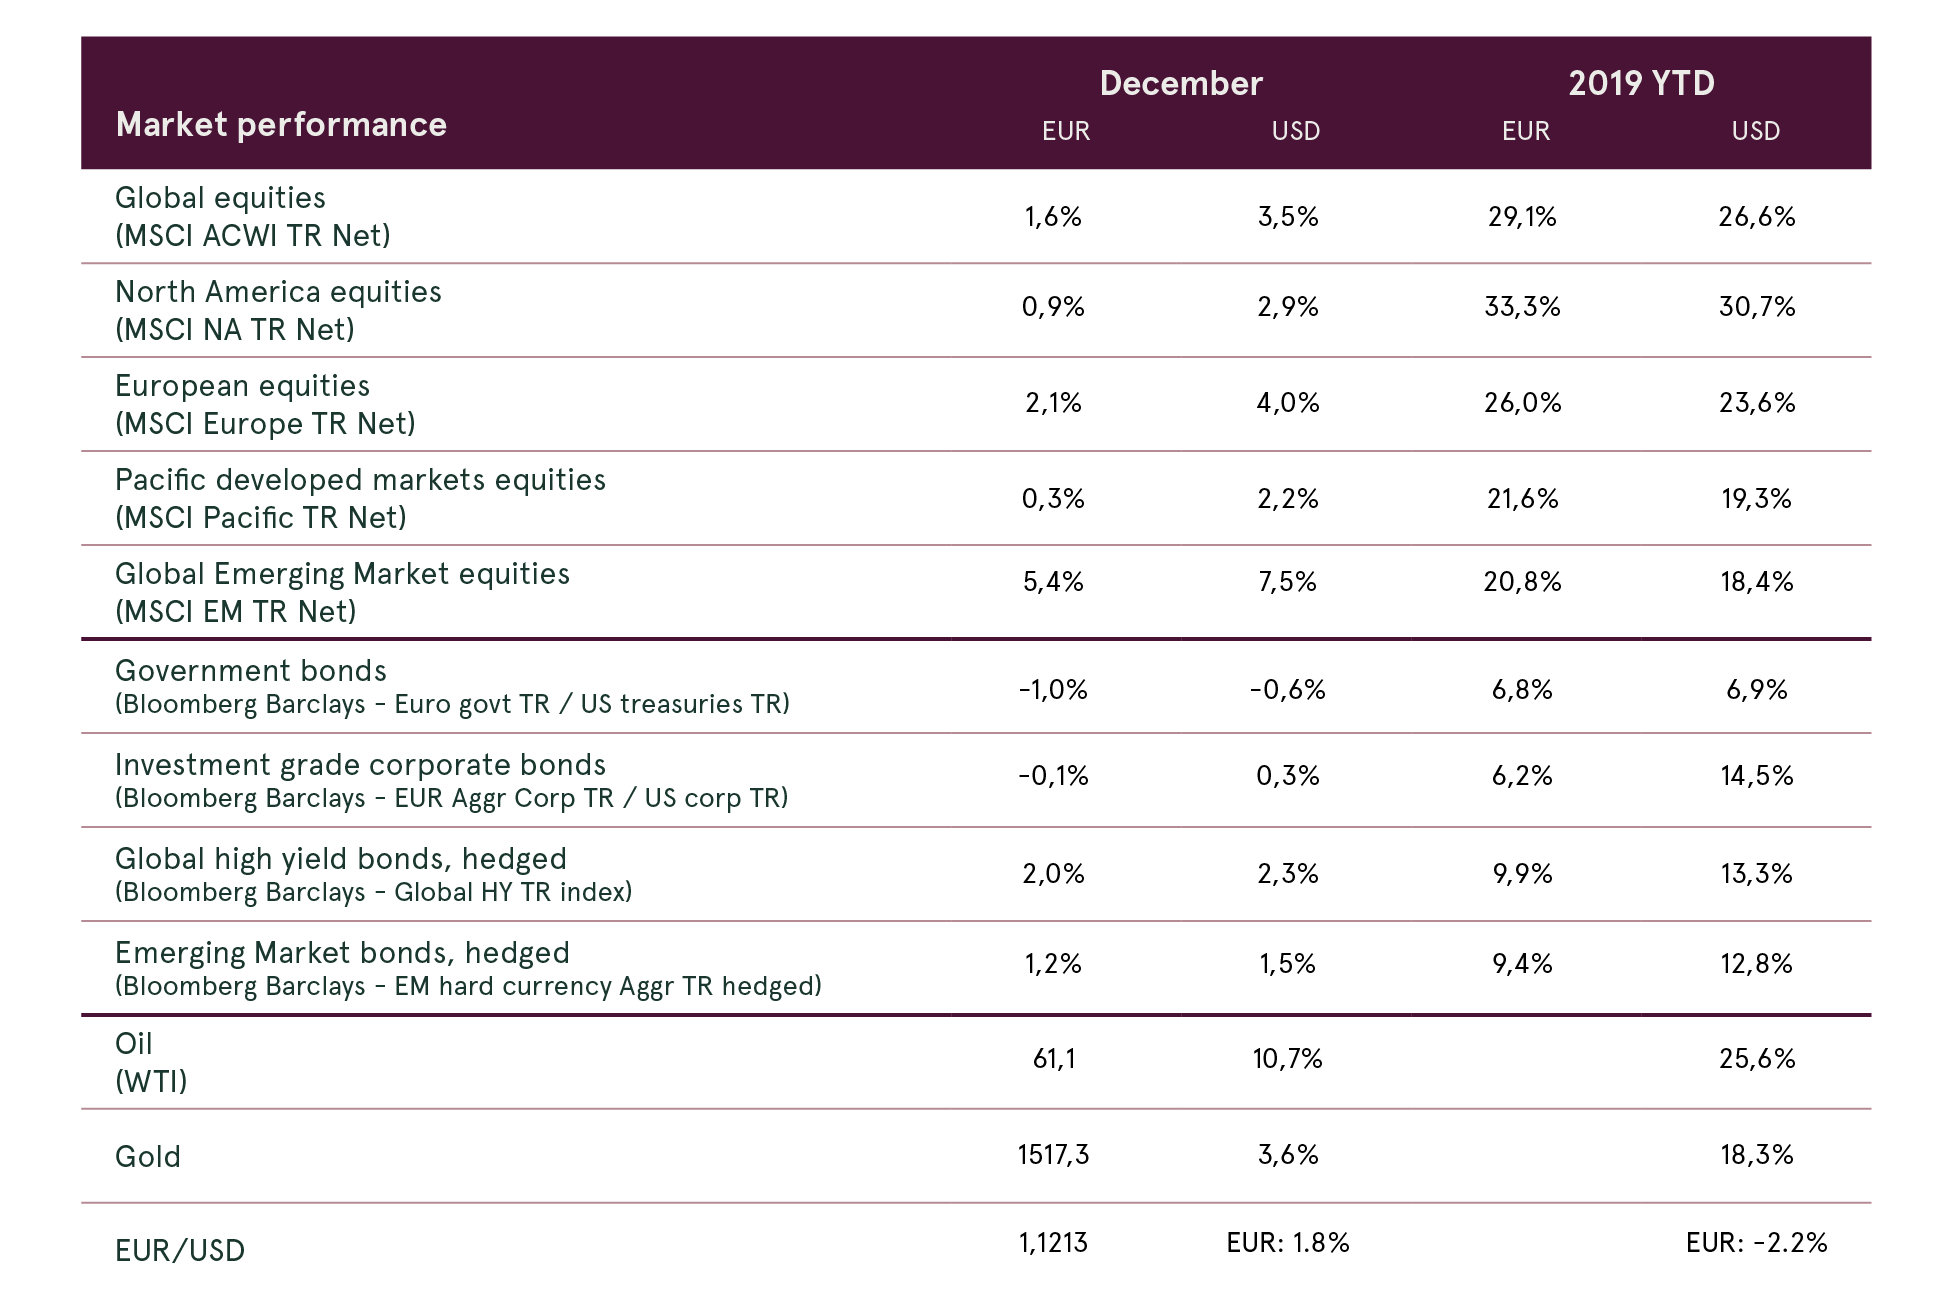Click 'Global Emerging Market equities' row label
Screen dimensions: 1950x1291
pos(342,575)
